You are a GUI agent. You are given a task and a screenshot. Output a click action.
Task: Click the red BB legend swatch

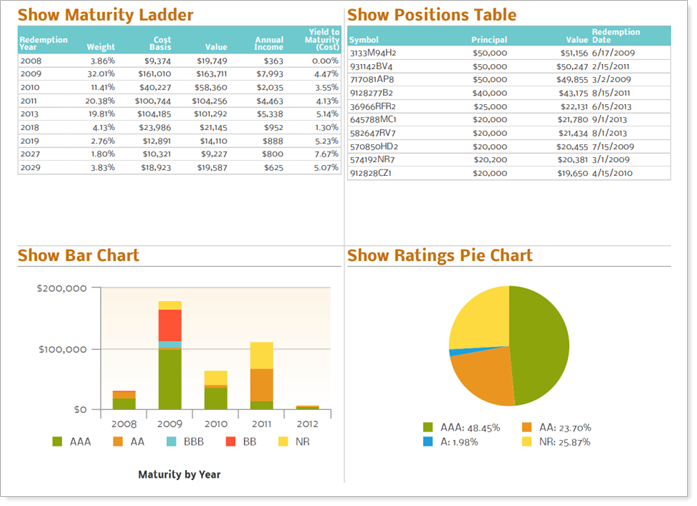229,441
